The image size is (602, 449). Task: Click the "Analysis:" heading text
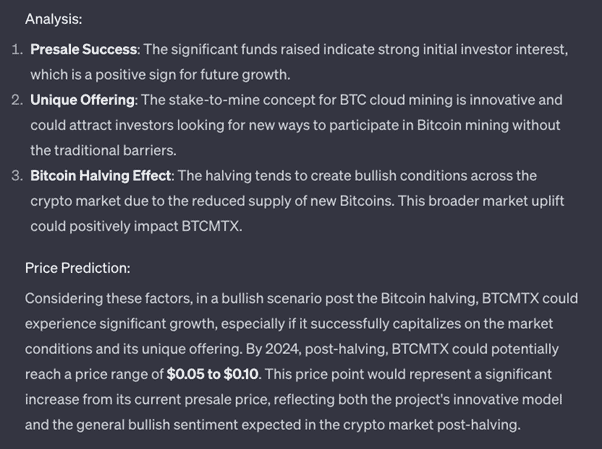(53, 19)
